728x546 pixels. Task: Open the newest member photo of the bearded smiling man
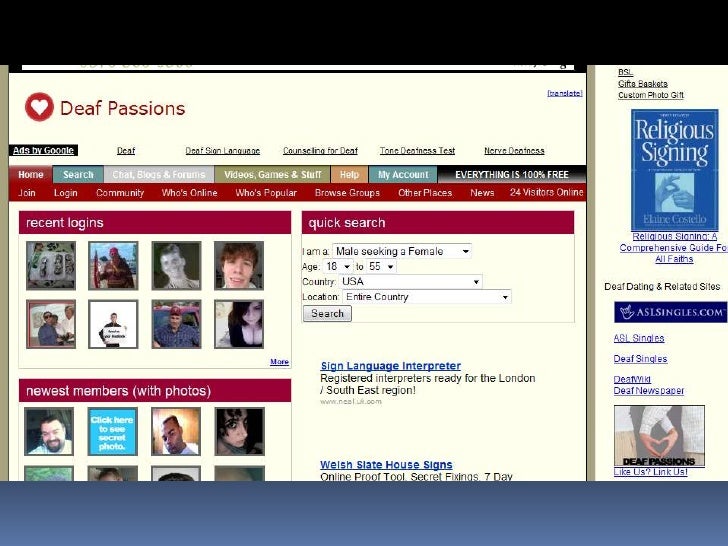[49, 432]
